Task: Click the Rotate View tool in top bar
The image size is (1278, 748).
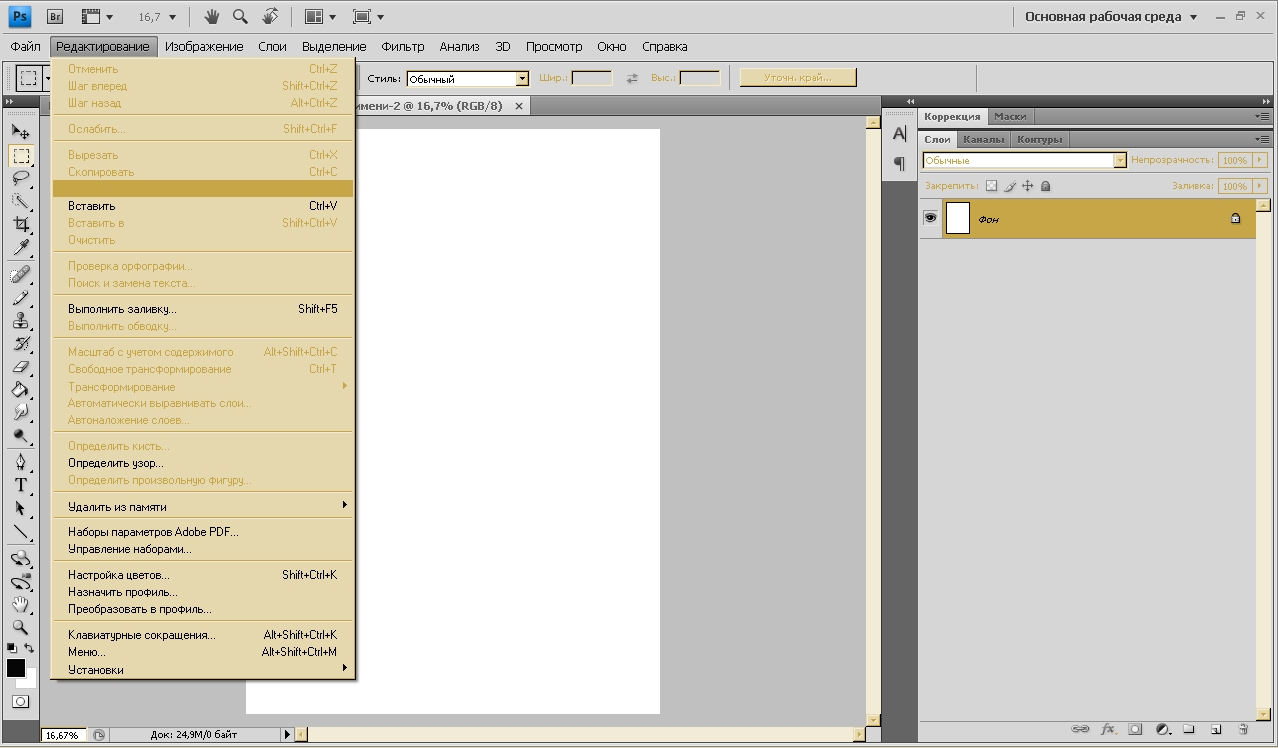Action: click(x=270, y=16)
